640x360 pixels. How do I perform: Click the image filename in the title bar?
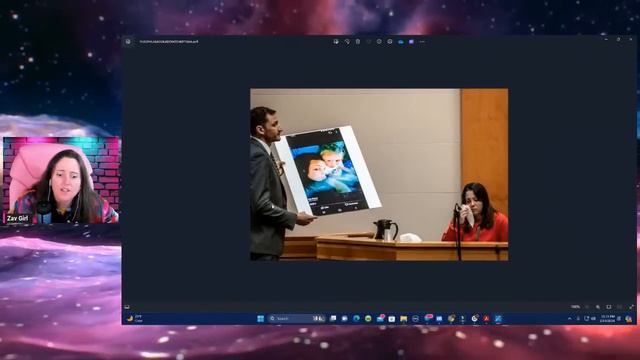169,42
